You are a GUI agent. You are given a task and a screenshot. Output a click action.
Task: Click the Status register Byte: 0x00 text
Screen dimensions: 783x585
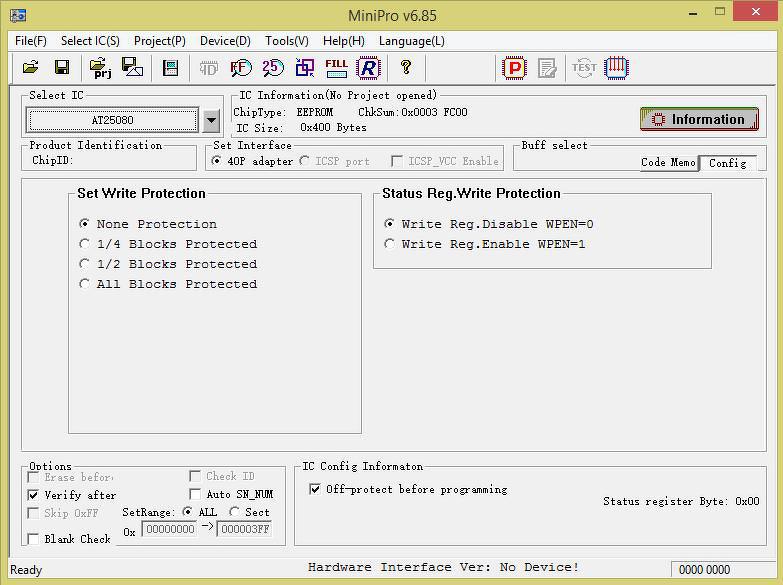tap(681, 501)
